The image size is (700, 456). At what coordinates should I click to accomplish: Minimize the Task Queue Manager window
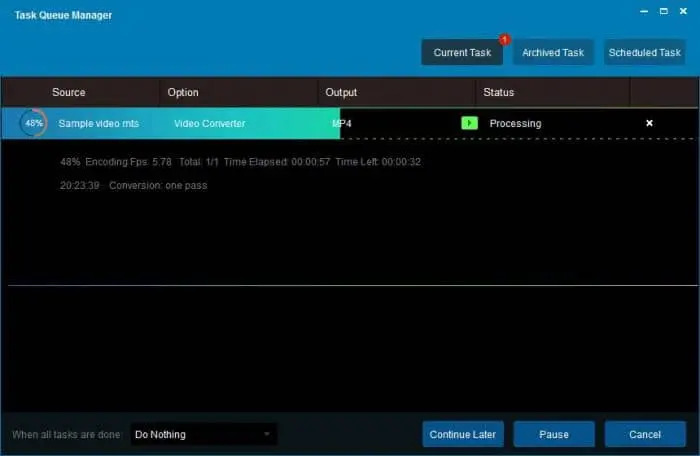coord(642,10)
